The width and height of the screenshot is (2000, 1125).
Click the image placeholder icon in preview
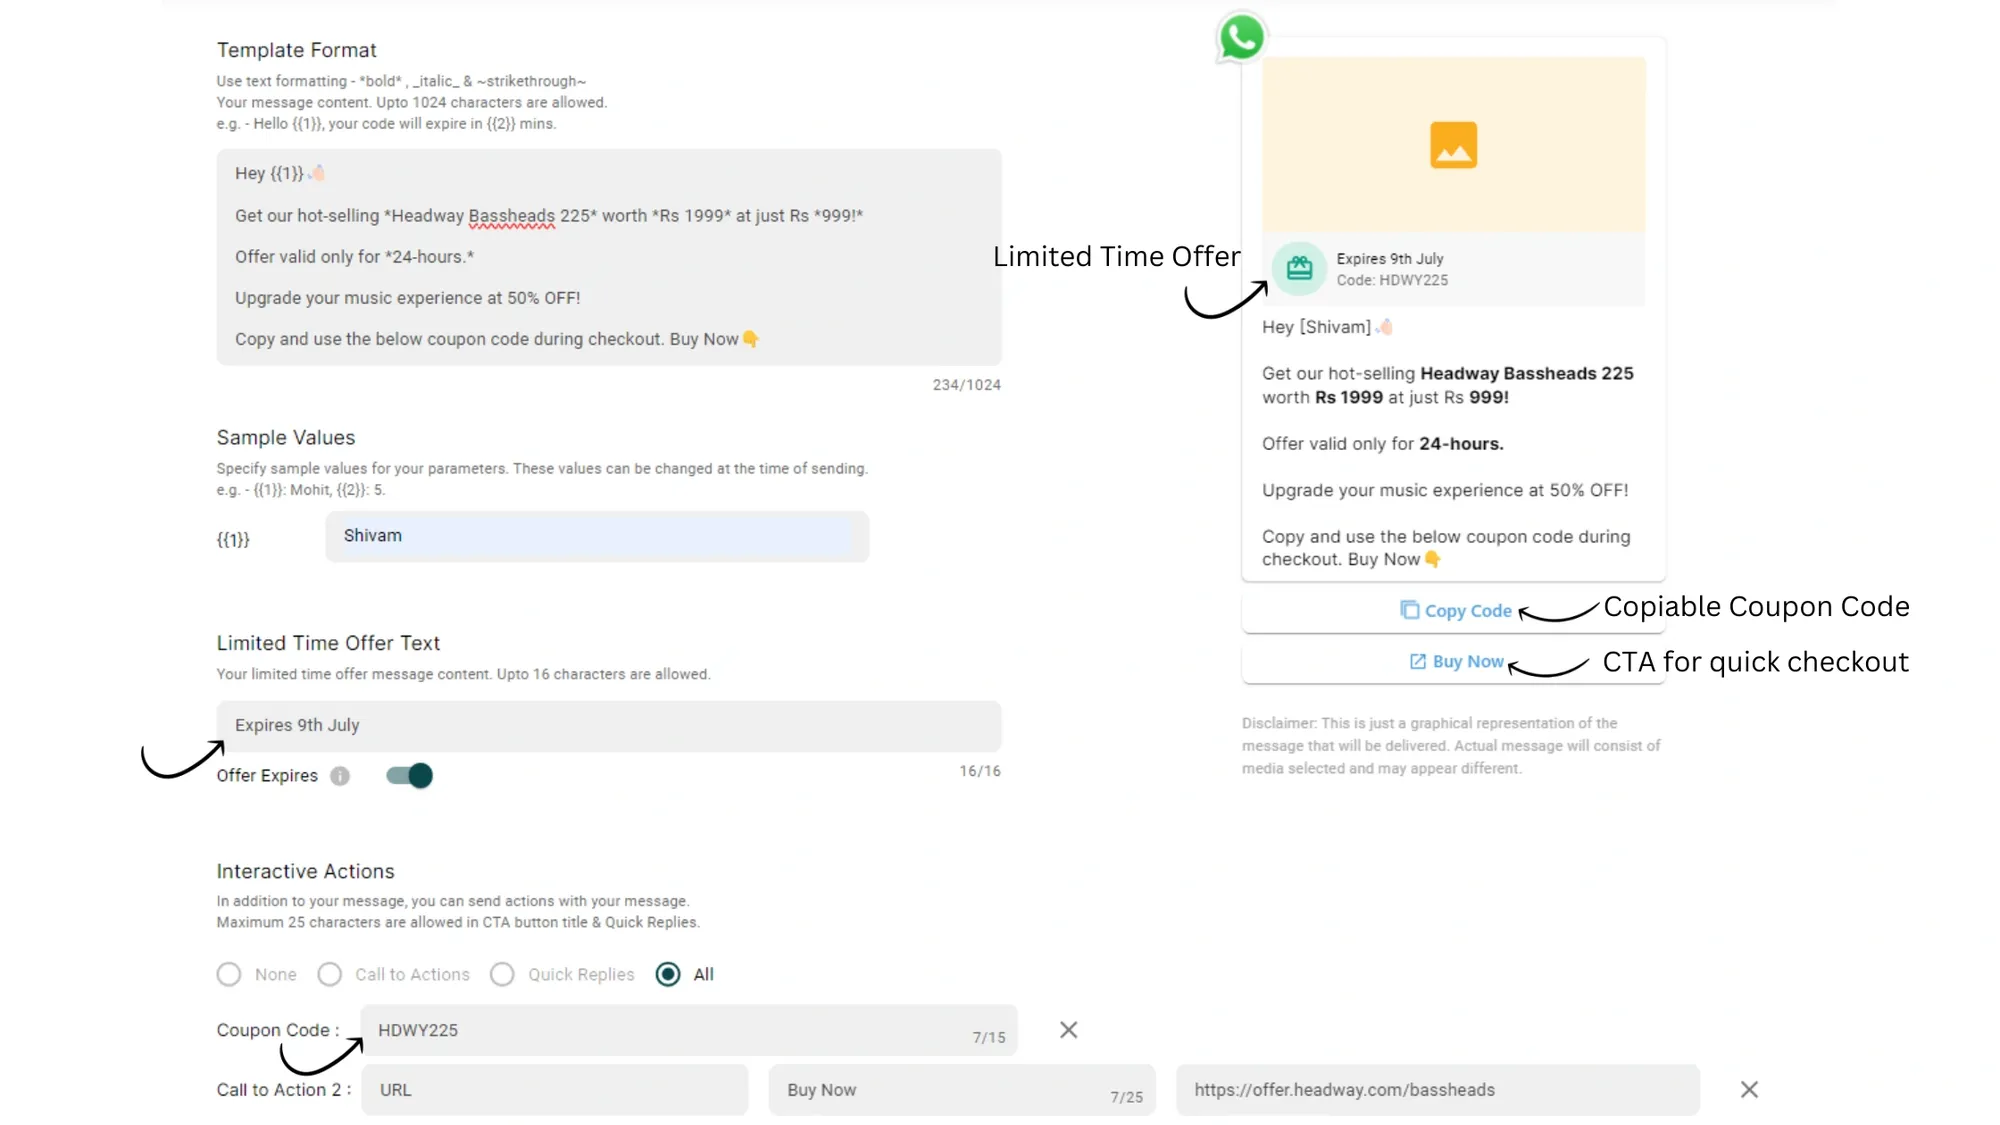1453,145
